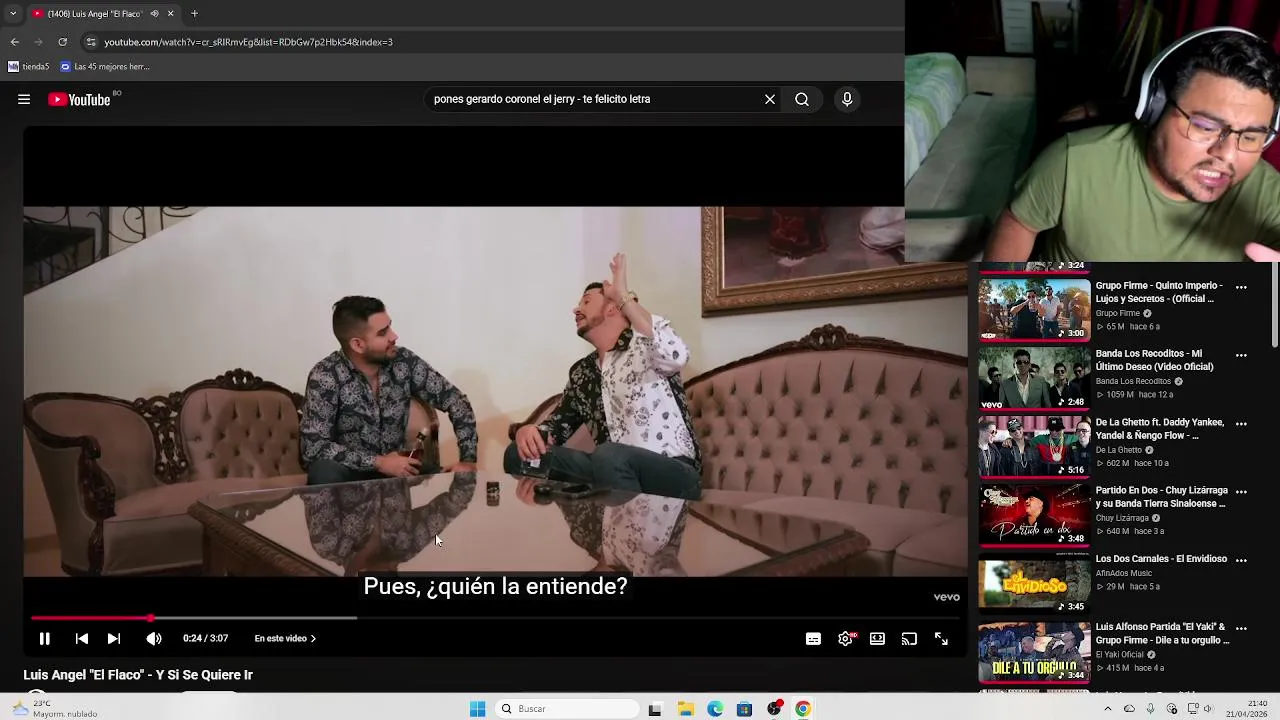This screenshot has width=1280, height=720.
Task: Cast video to a device
Action: coord(909,638)
